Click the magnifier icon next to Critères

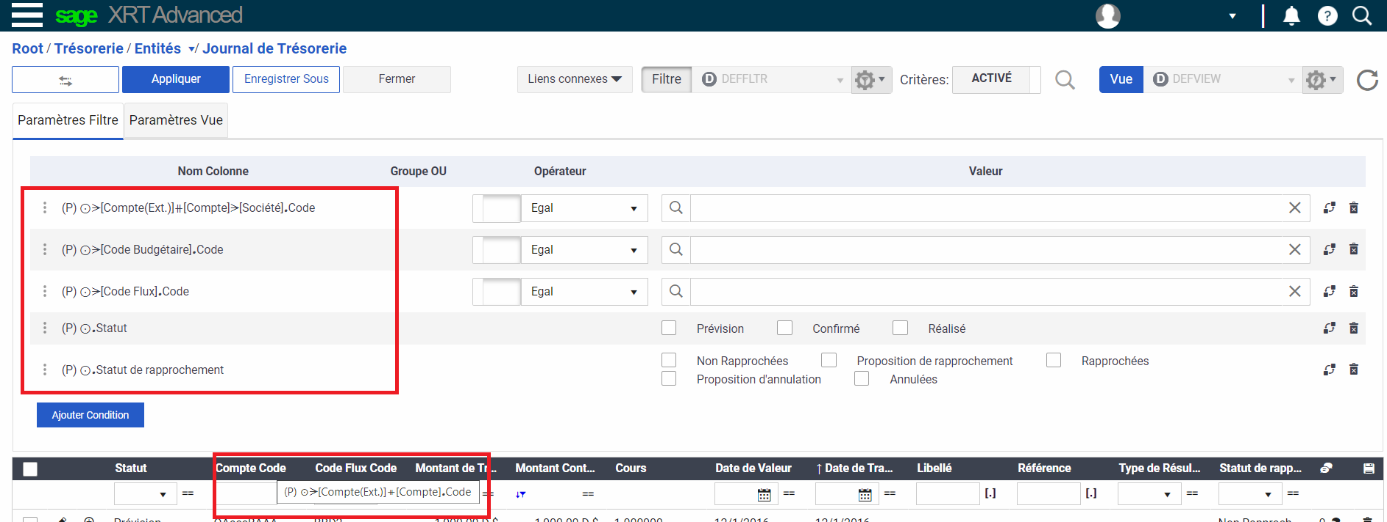click(1065, 80)
